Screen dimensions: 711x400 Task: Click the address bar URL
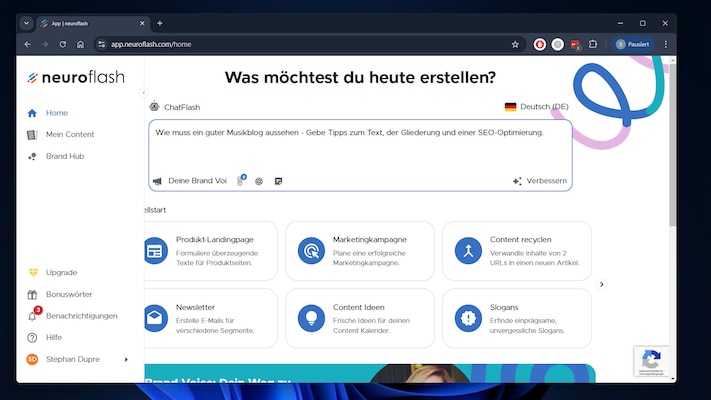(x=151, y=44)
